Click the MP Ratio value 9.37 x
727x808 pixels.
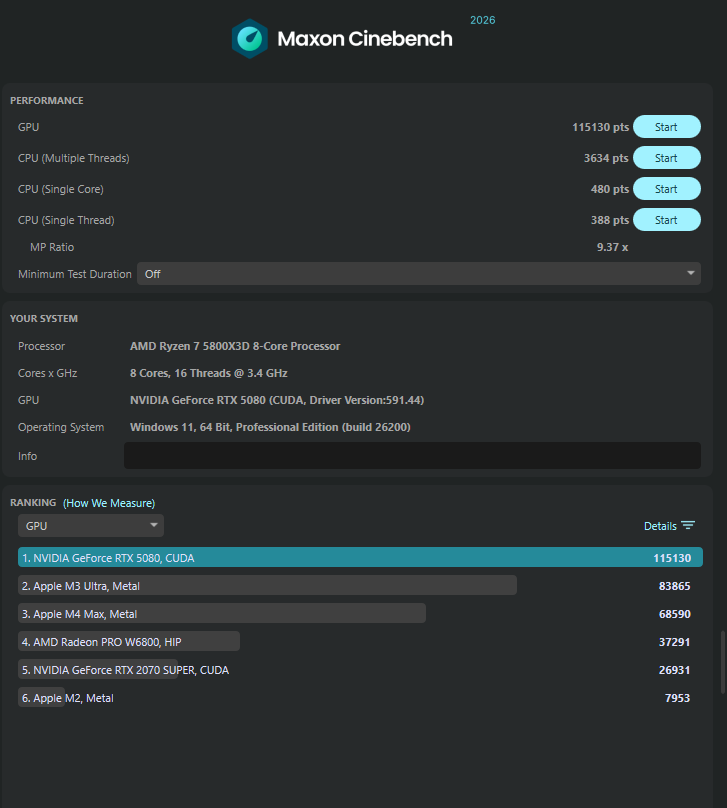pyautogui.click(x=612, y=247)
